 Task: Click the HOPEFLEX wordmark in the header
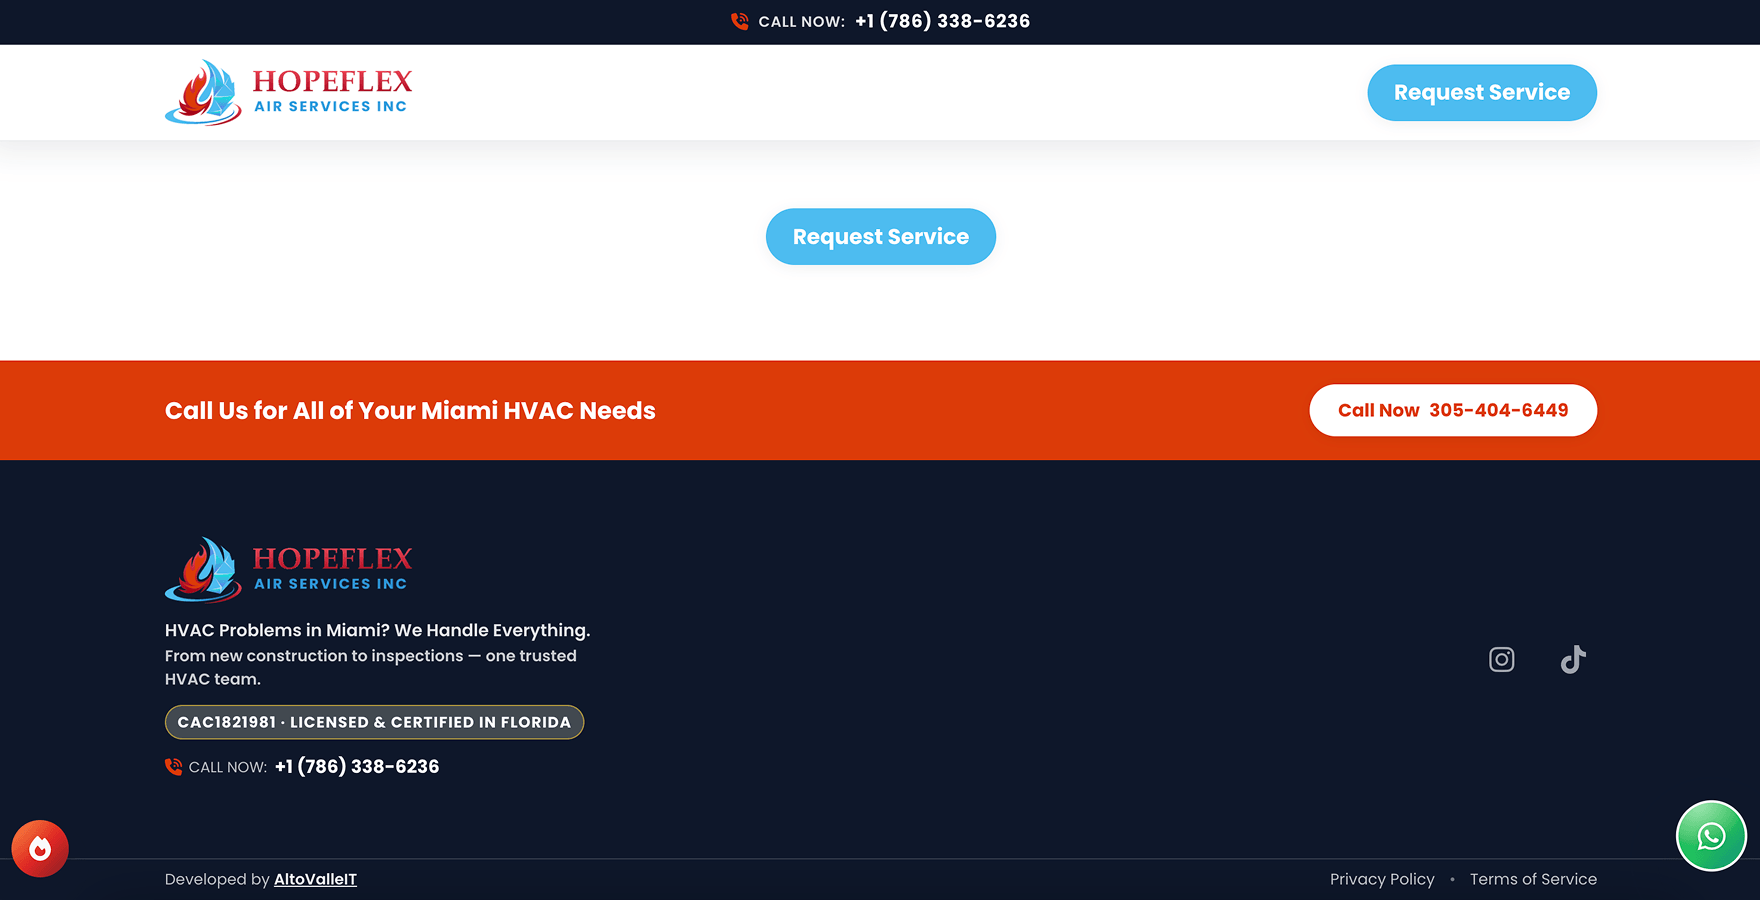[332, 82]
